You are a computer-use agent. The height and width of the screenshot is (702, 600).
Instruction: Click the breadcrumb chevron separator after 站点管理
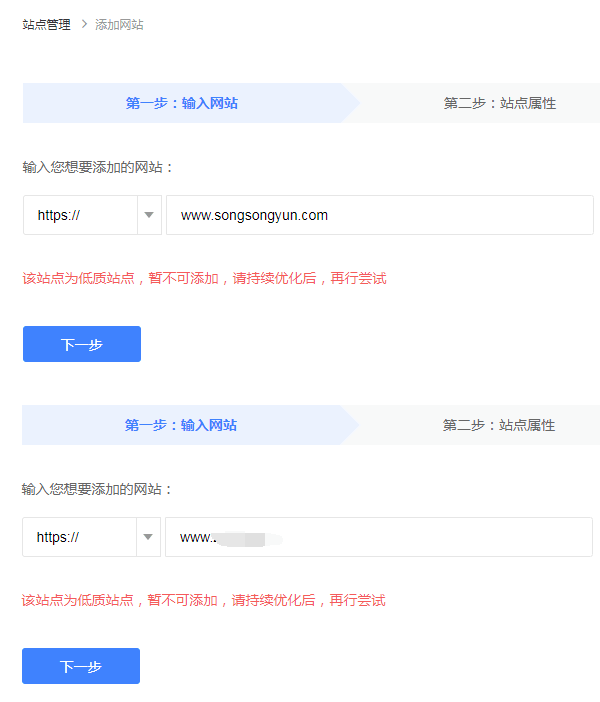pos(84,24)
